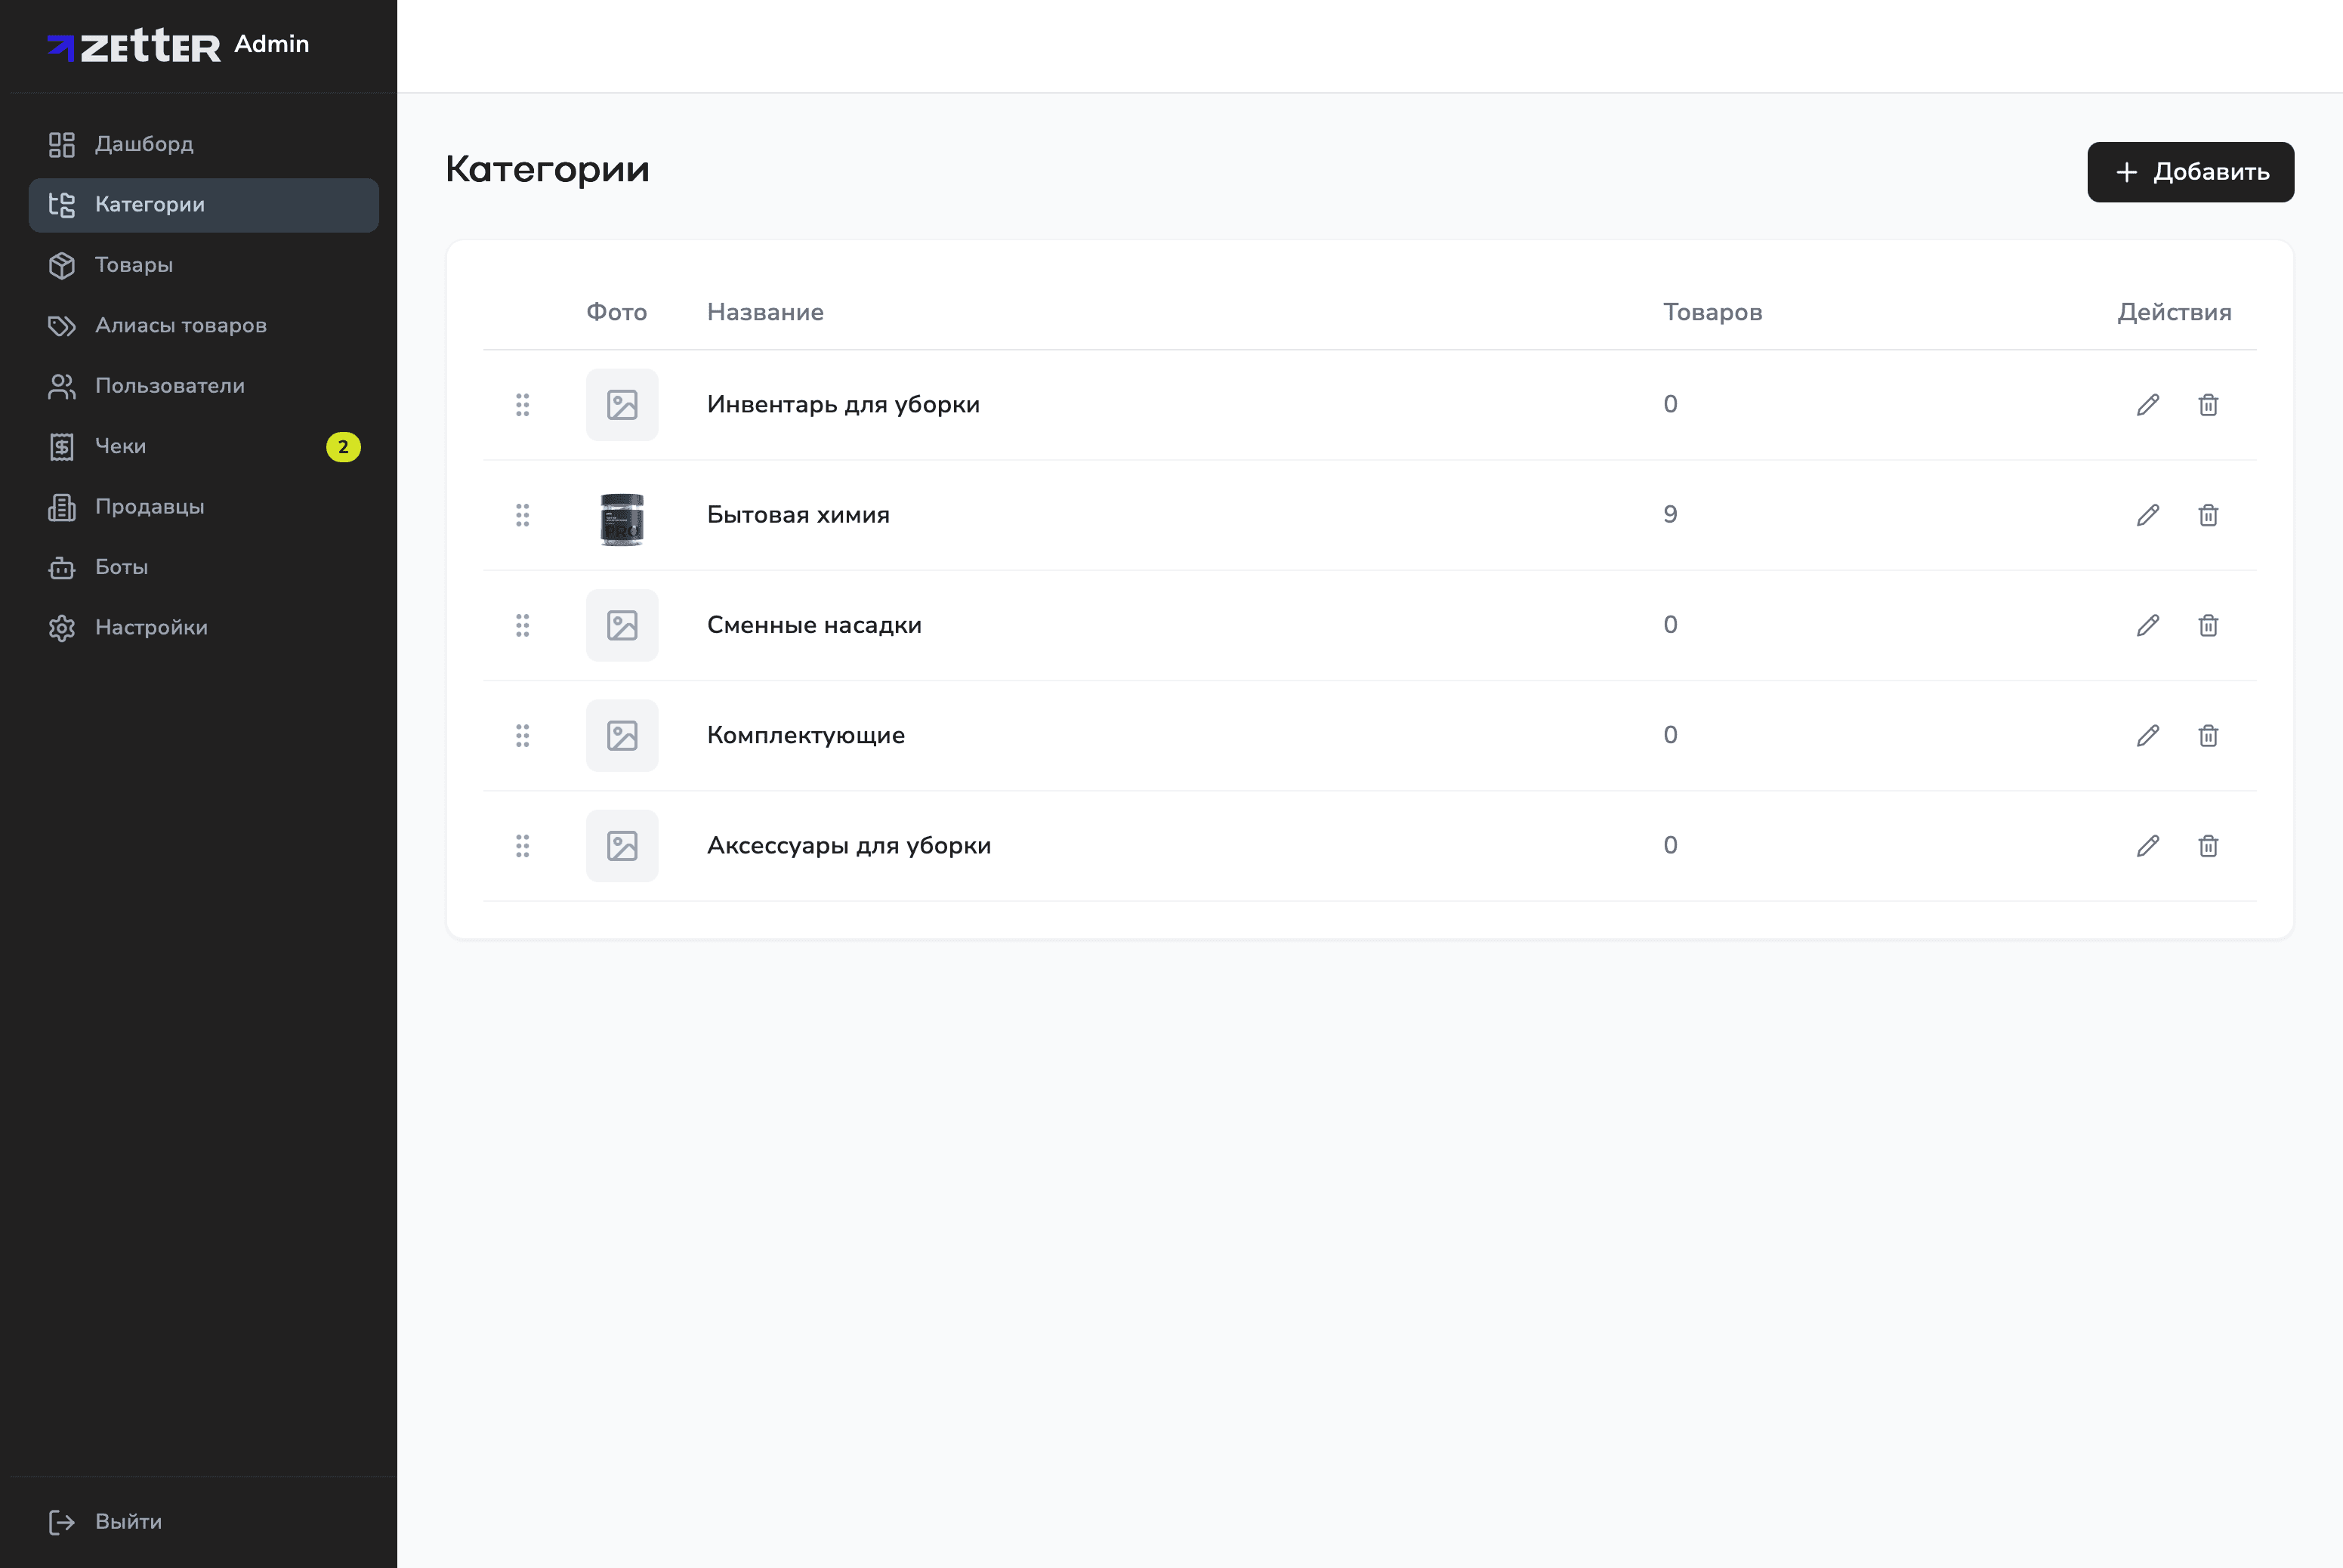This screenshot has height=1568, width=2343.
Task: Select the Комплектующие category name
Action: 805,735
